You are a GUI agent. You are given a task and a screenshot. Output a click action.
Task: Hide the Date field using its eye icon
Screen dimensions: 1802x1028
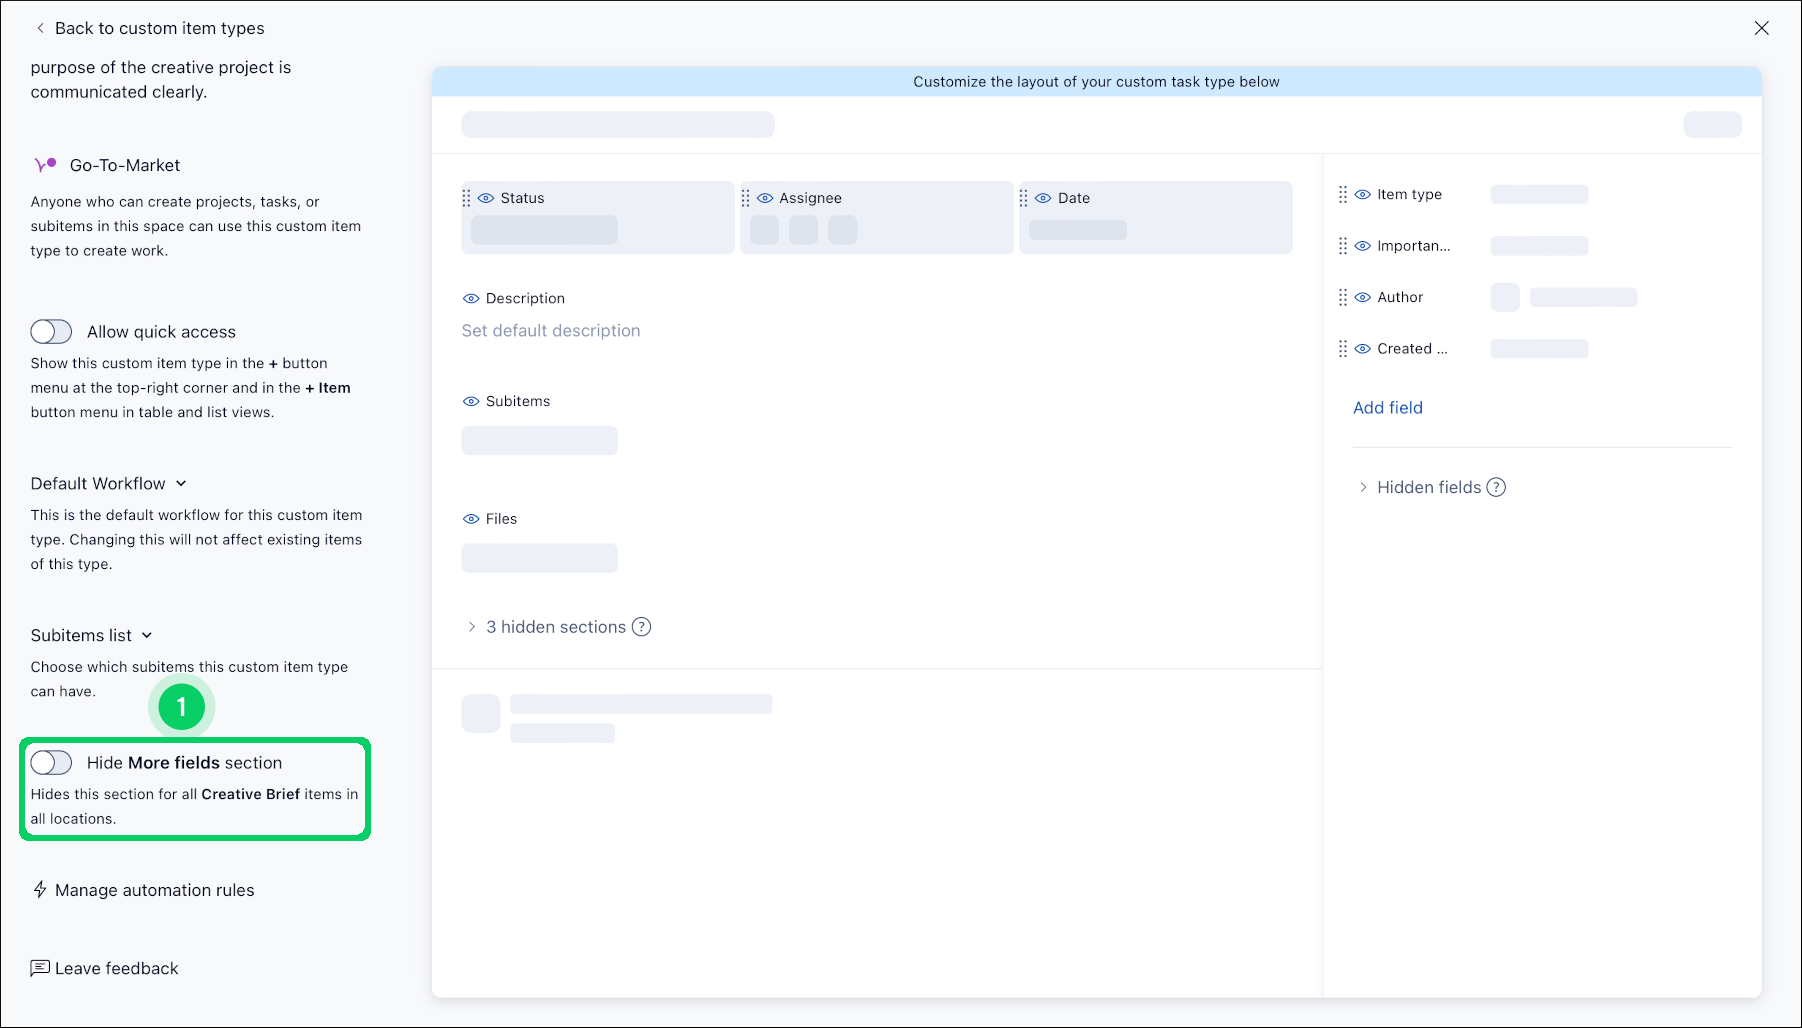pos(1043,198)
